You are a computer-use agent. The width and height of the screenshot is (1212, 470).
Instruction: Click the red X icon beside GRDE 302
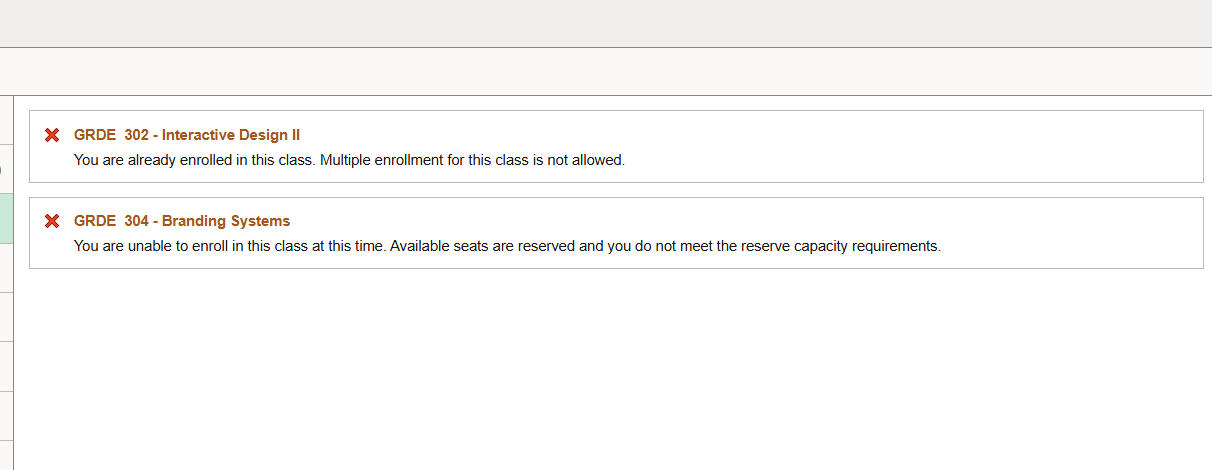(52, 135)
